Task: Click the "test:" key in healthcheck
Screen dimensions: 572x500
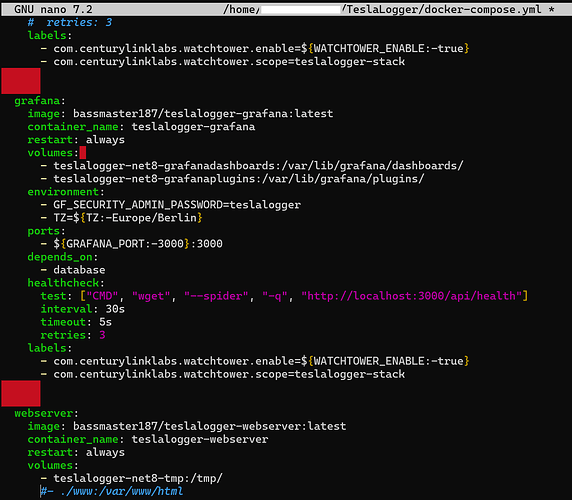Action: [x=57, y=296]
